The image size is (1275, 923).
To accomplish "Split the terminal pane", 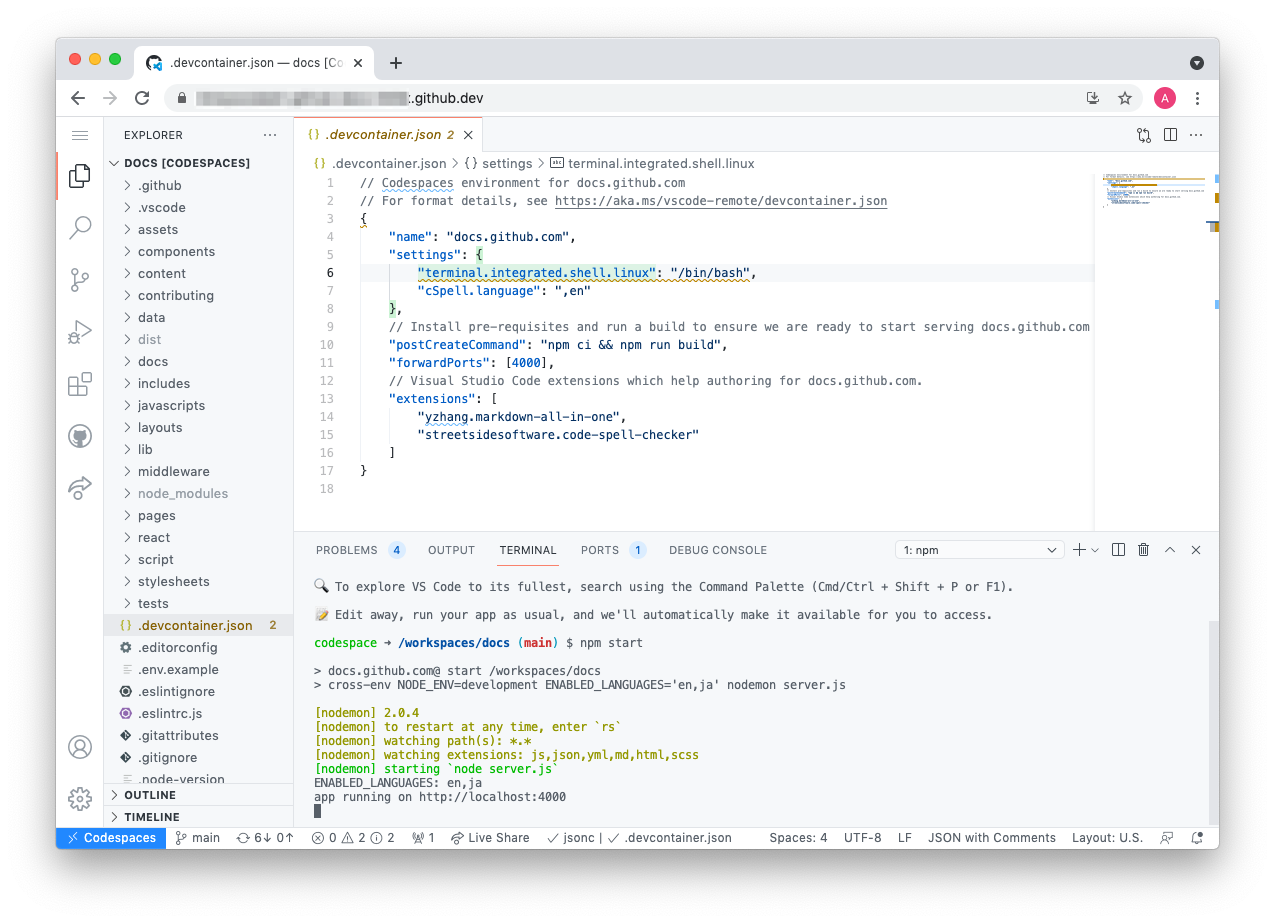I will coord(1117,549).
